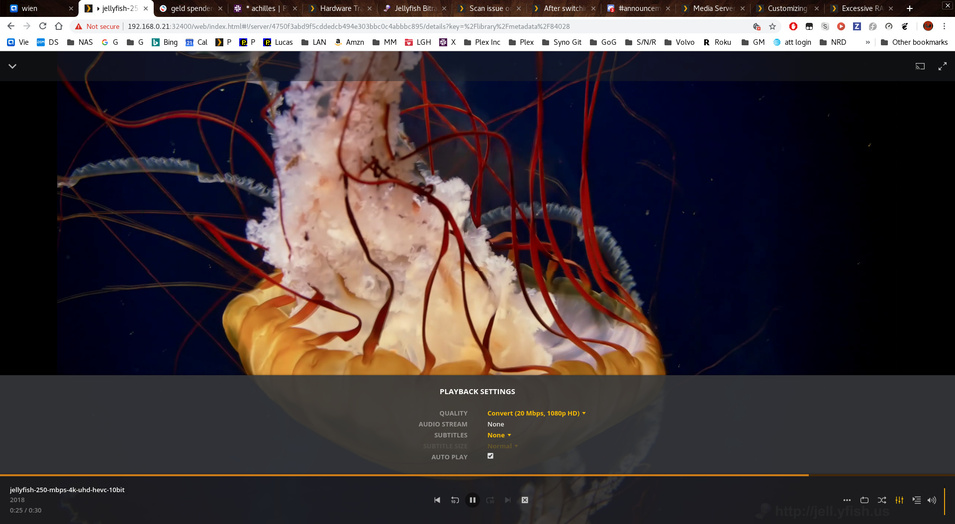Uncheck the Auto Play checkbox
The height and width of the screenshot is (524, 955).
[490, 456]
